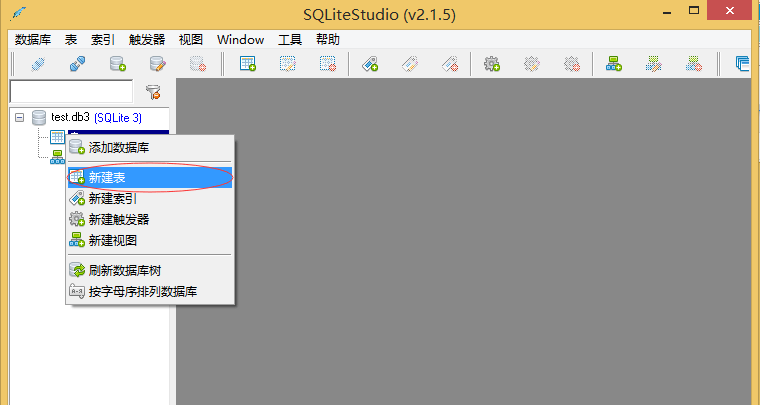The height and width of the screenshot is (405, 760).
Task: Click the toolbar Delete table icon
Action: tap(328, 64)
